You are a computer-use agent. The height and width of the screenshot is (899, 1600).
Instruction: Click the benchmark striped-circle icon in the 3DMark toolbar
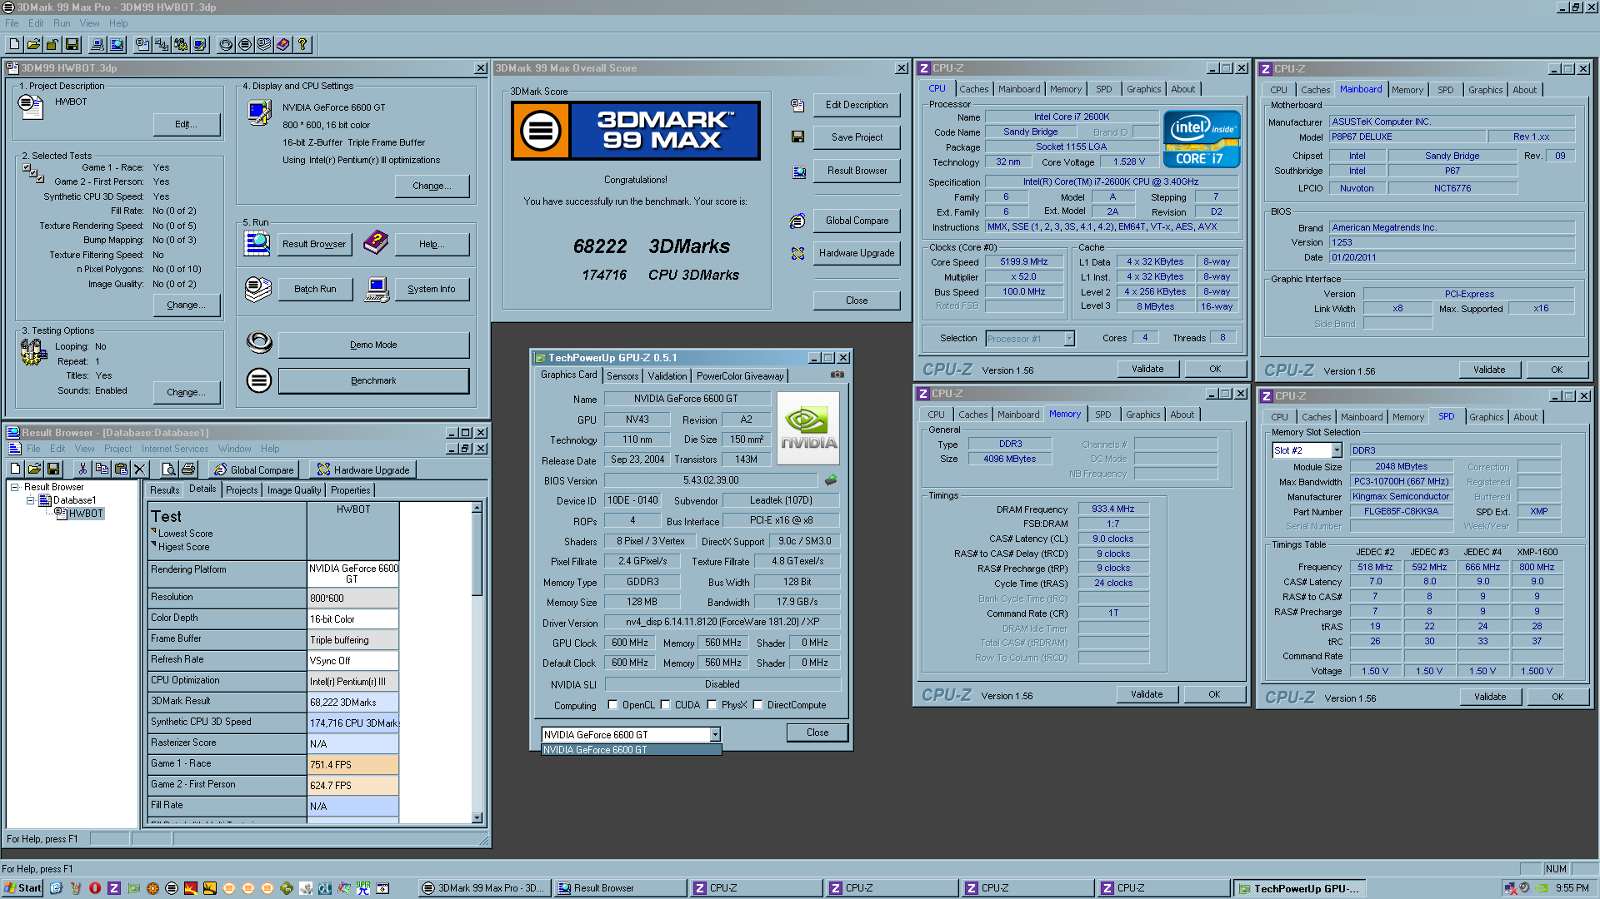point(245,44)
